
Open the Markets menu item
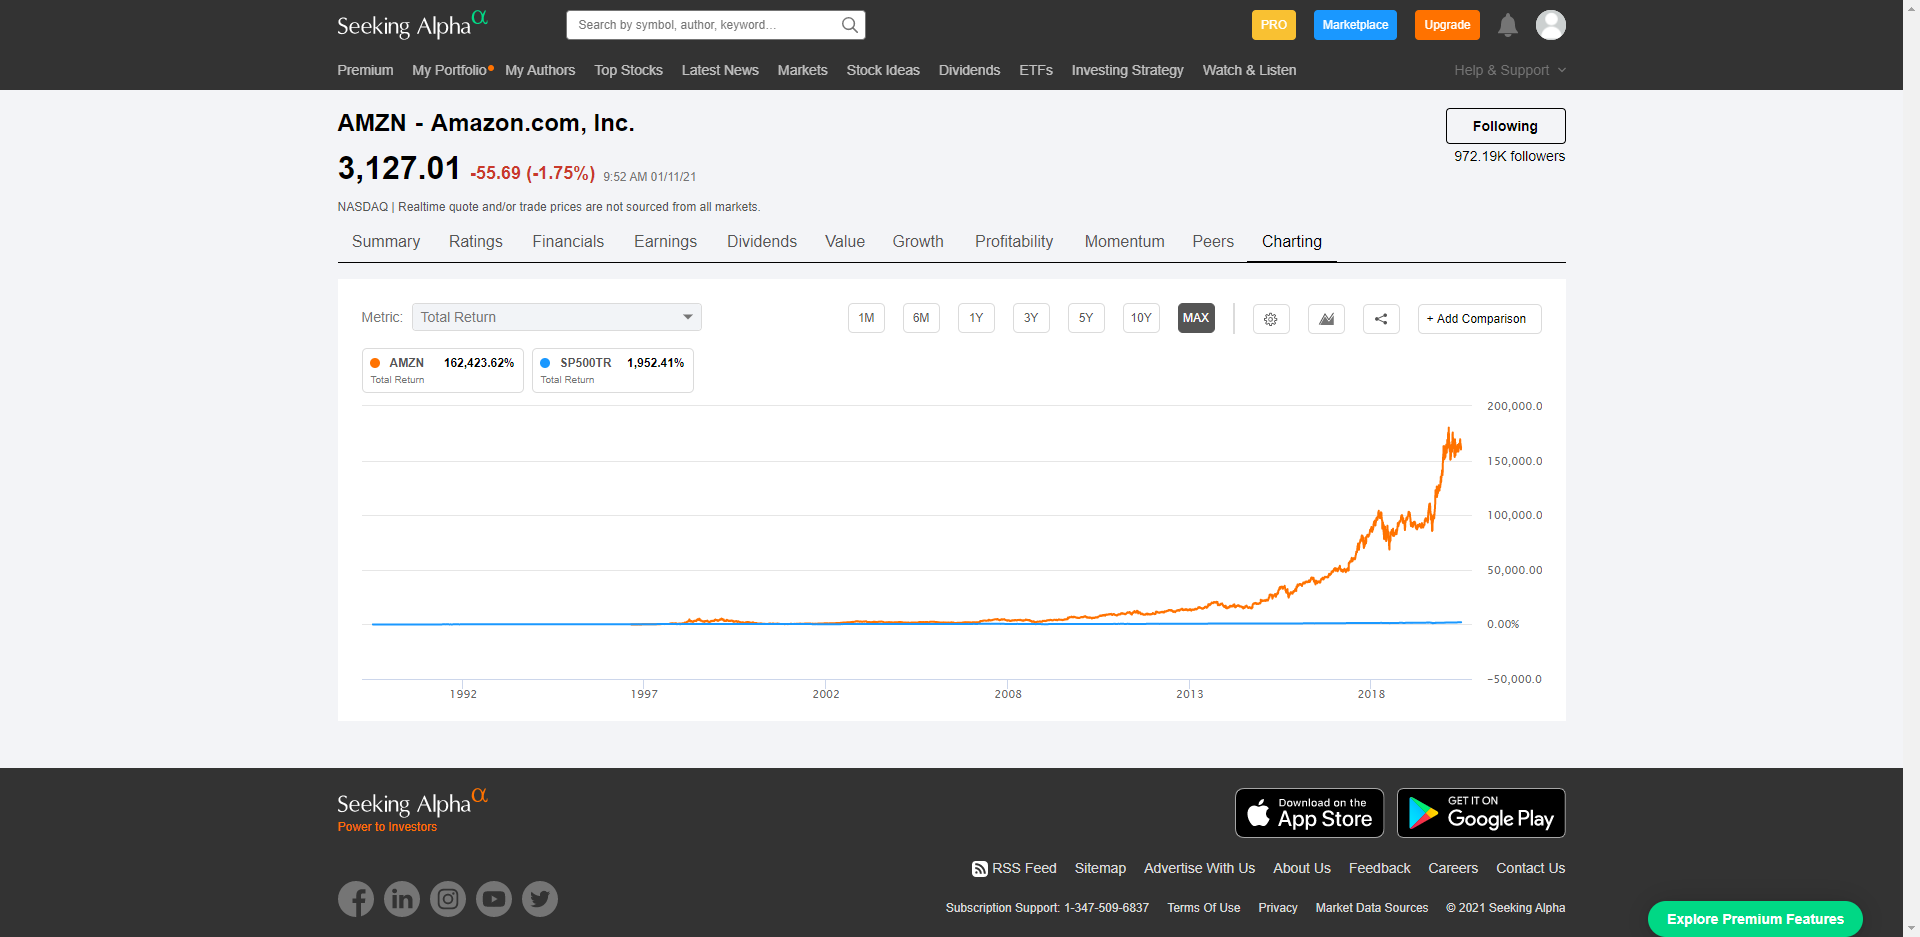[x=803, y=70]
